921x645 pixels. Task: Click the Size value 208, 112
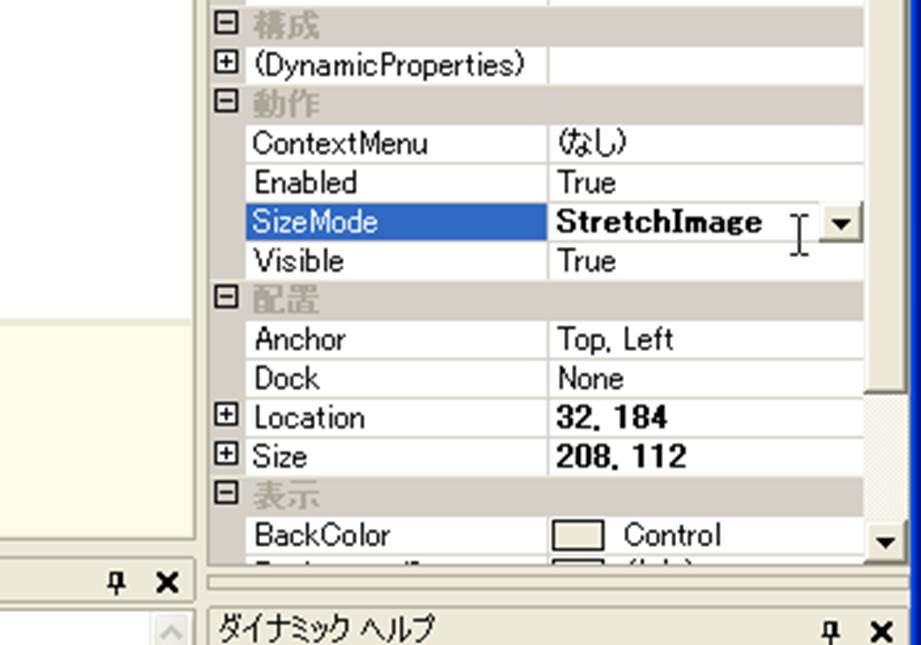click(621, 457)
